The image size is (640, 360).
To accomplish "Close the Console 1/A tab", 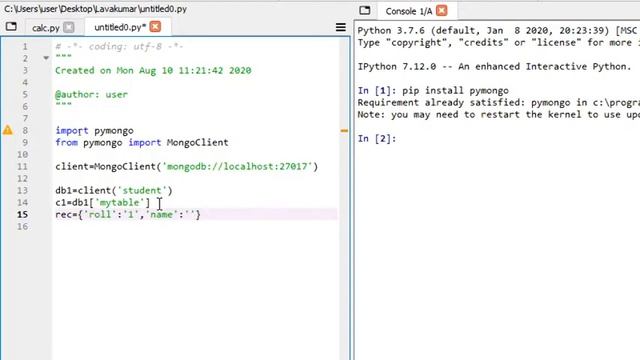I will click(442, 11).
